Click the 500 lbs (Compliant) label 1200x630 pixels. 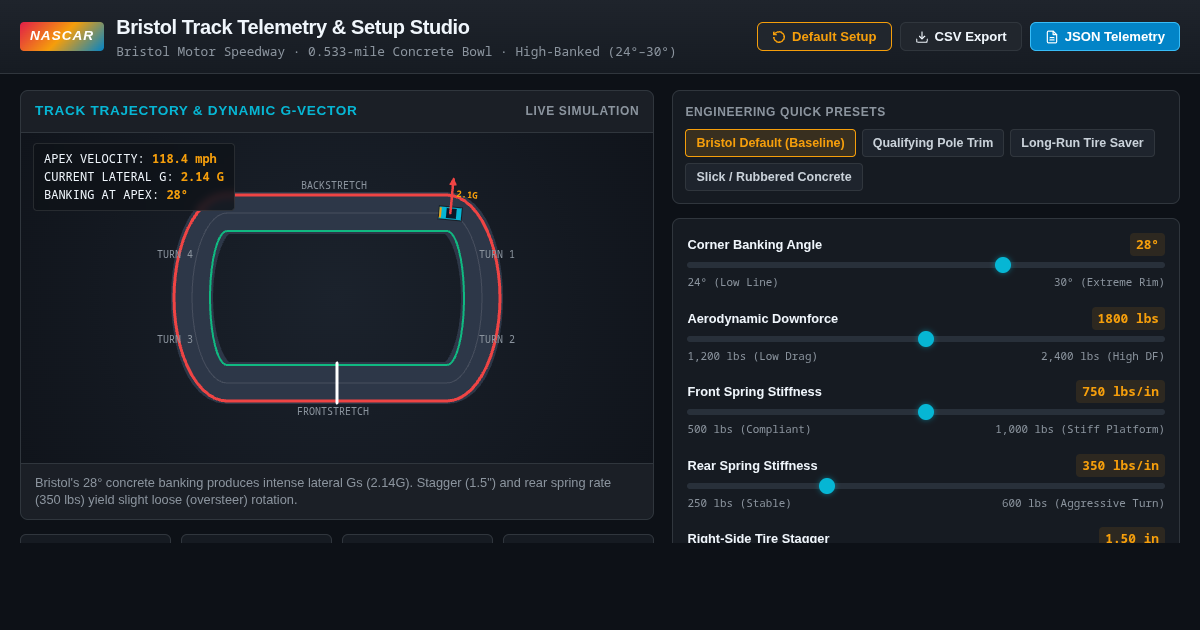(749, 430)
